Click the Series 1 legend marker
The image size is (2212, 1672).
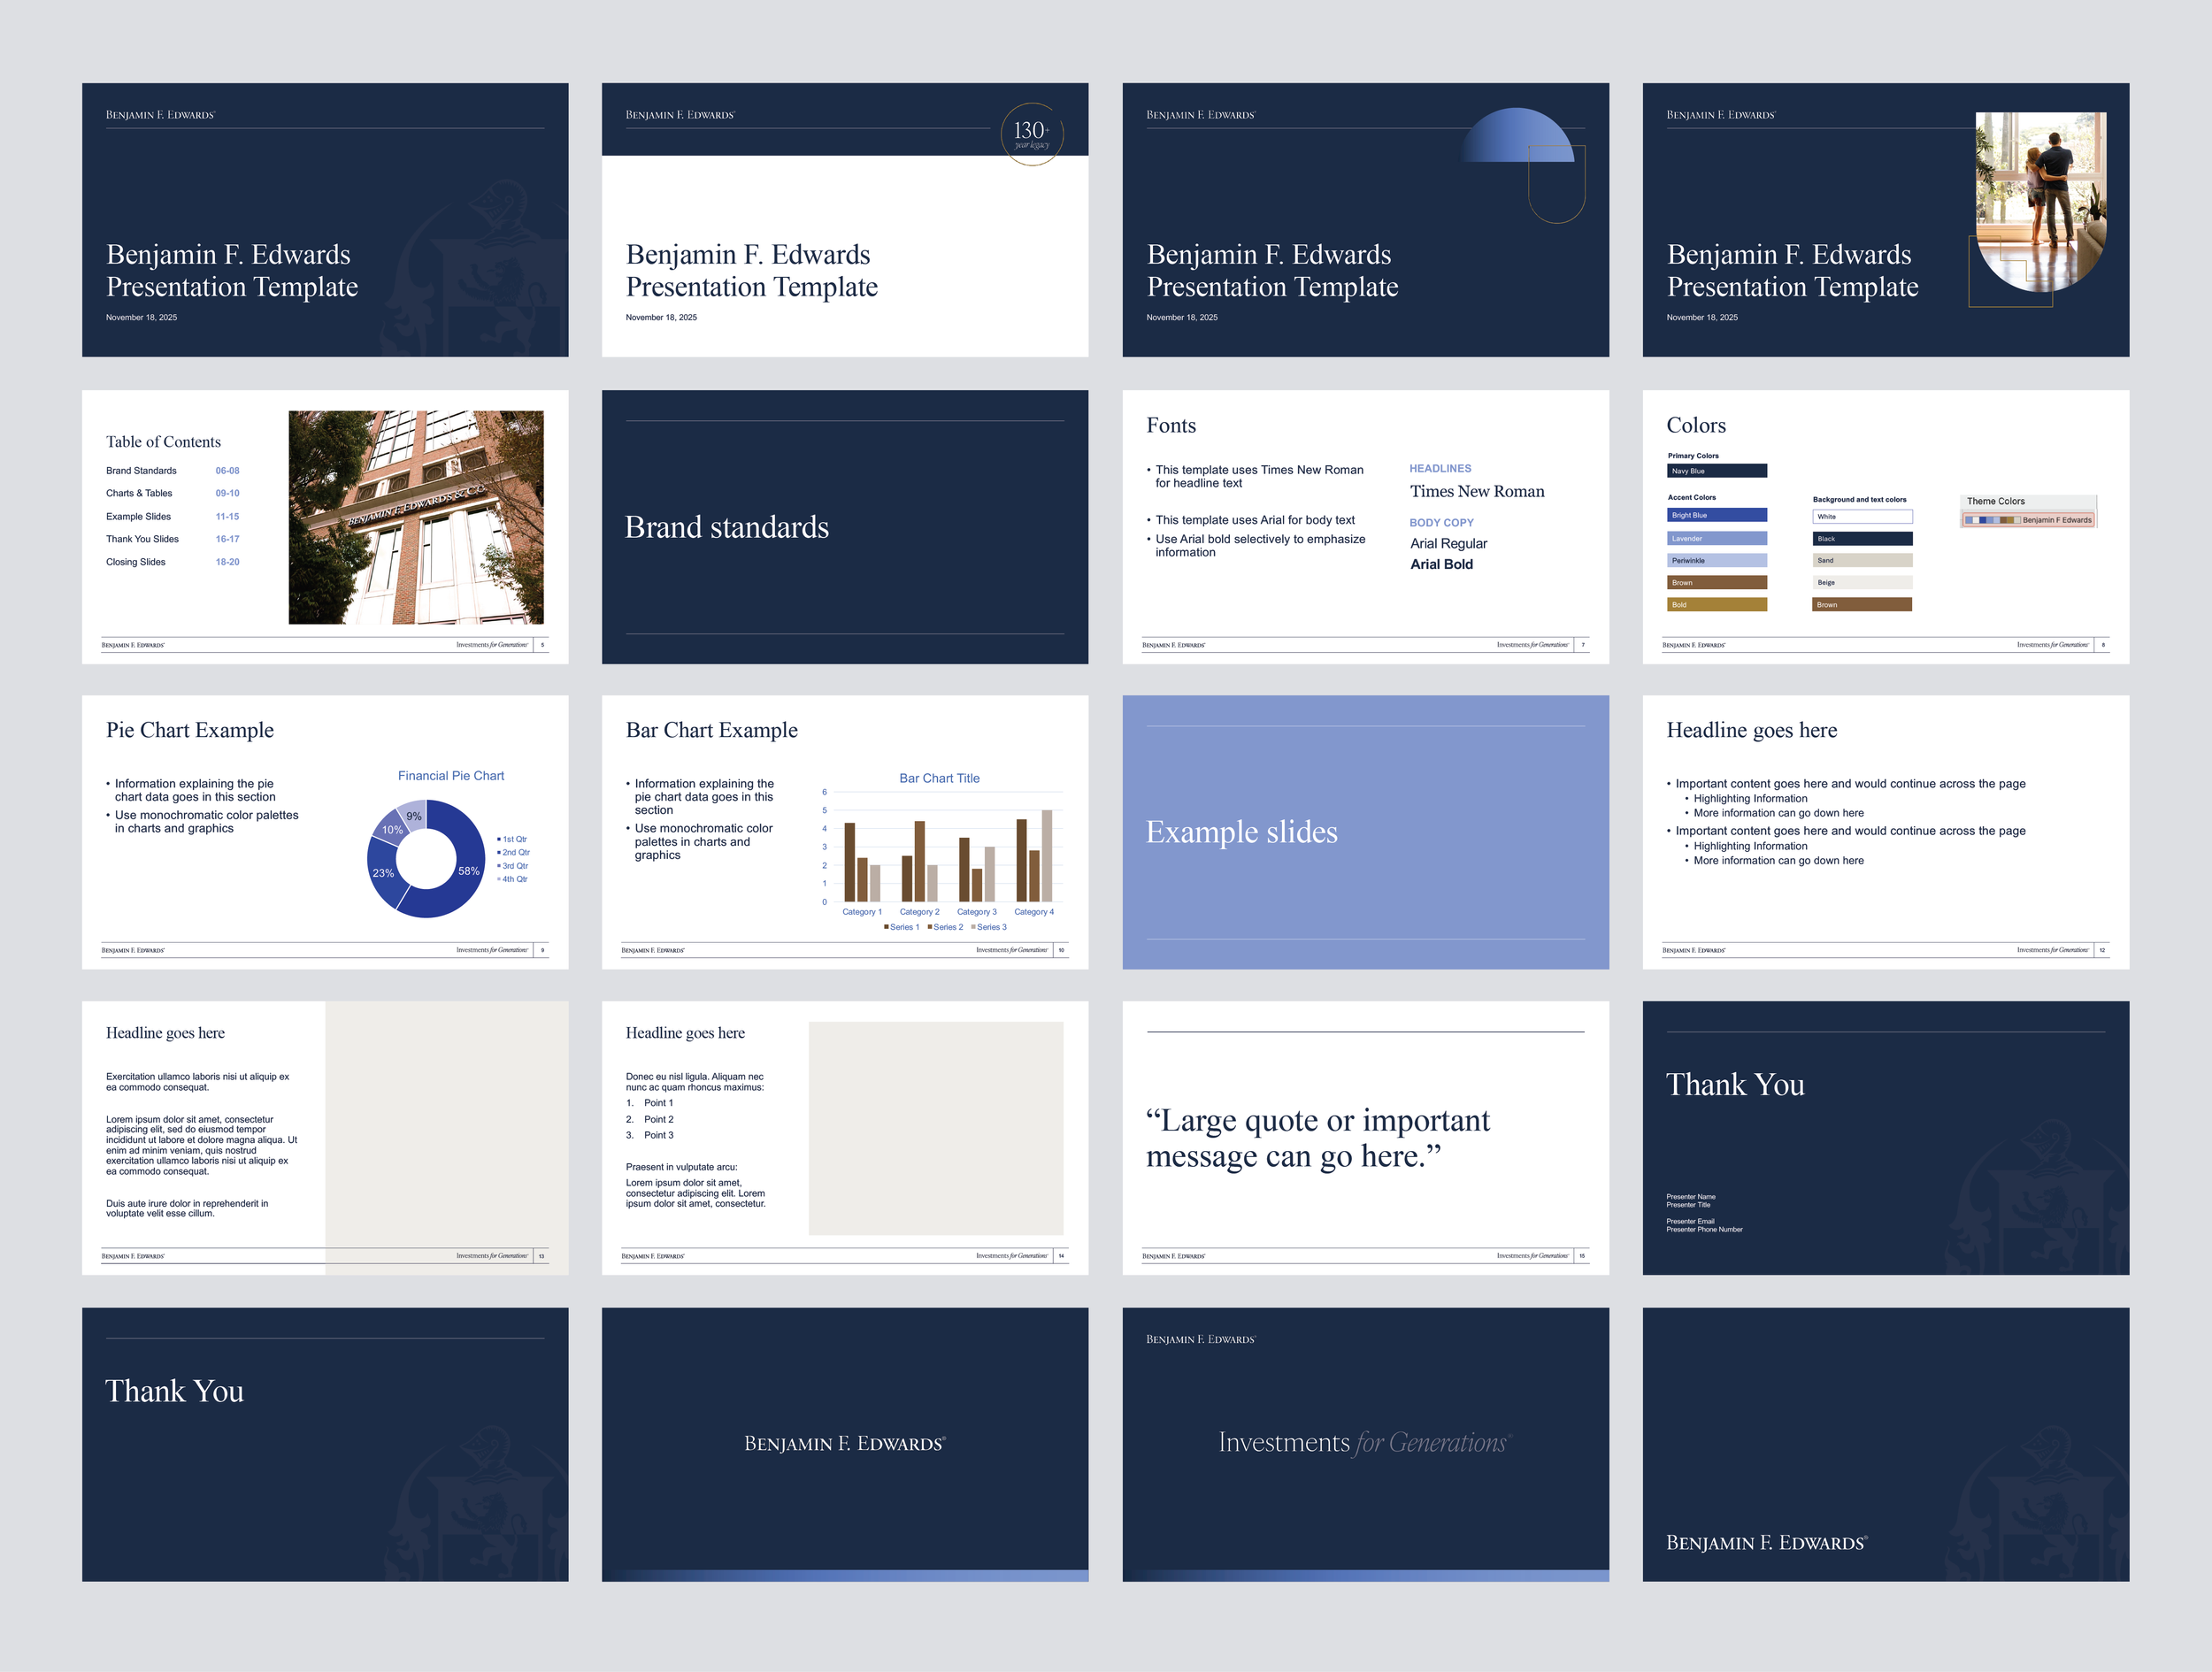coord(887,927)
